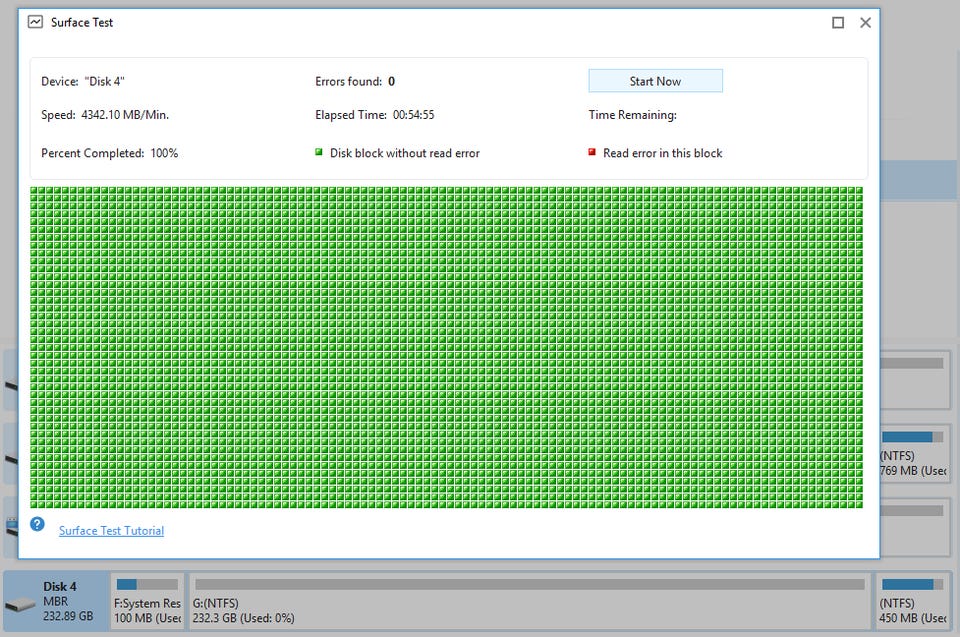The image size is (960, 637).
Task: Click the 450 MB partition usage bar
Action: [x=912, y=584]
